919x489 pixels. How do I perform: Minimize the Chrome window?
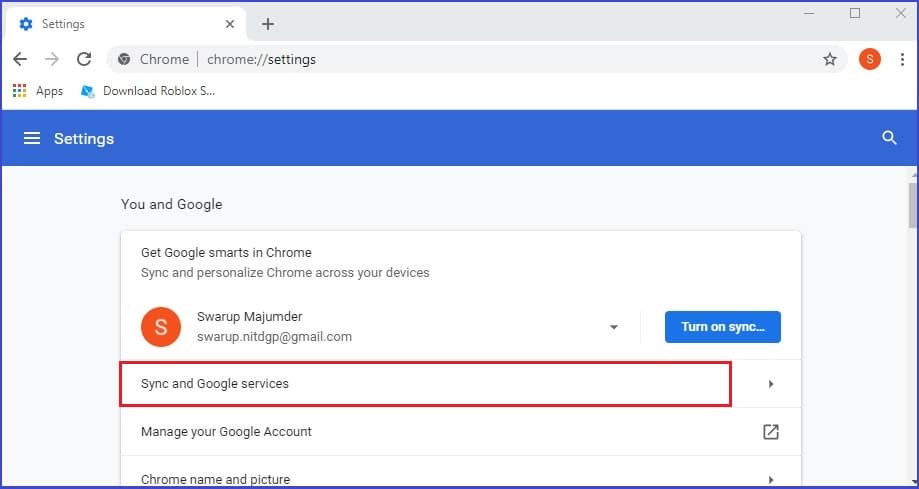click(809, 13)
